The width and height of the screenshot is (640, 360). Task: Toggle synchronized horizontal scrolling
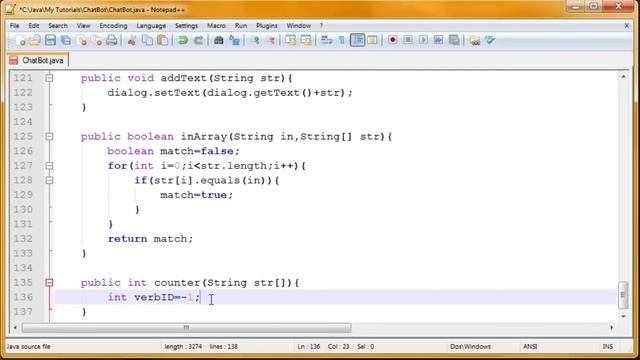[x=306, y=40]
